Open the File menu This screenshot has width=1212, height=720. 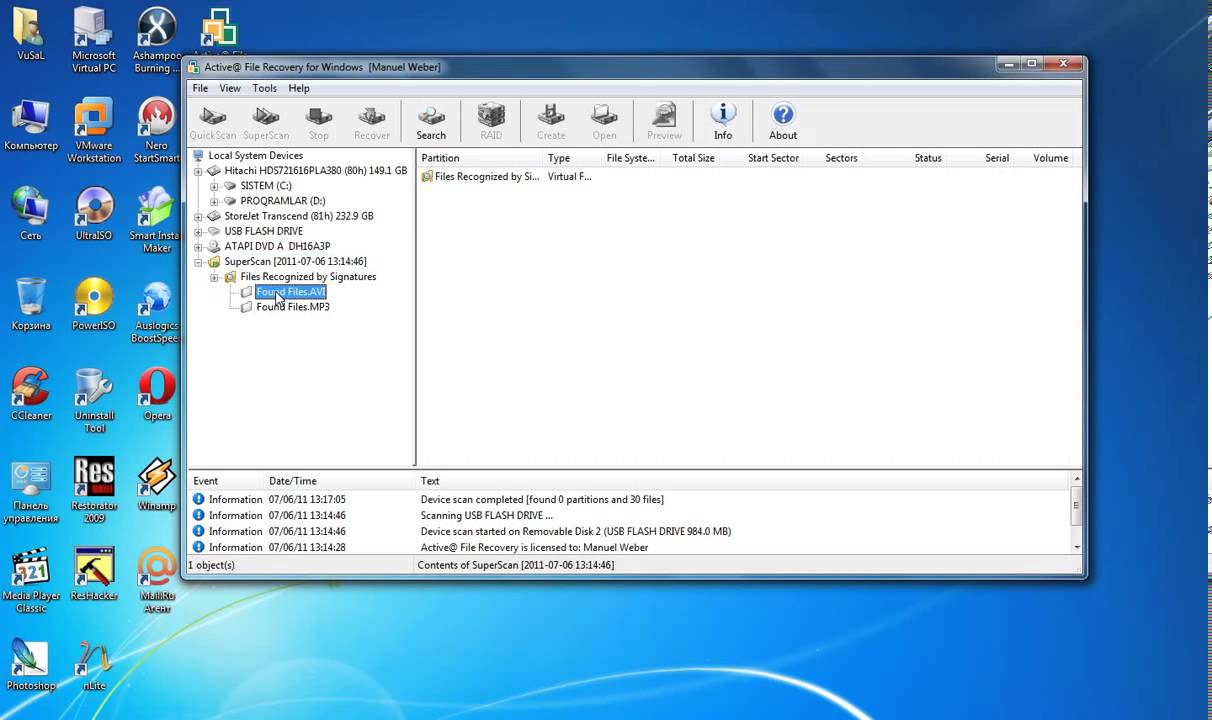pyautogui.click(x=201, y=88)
